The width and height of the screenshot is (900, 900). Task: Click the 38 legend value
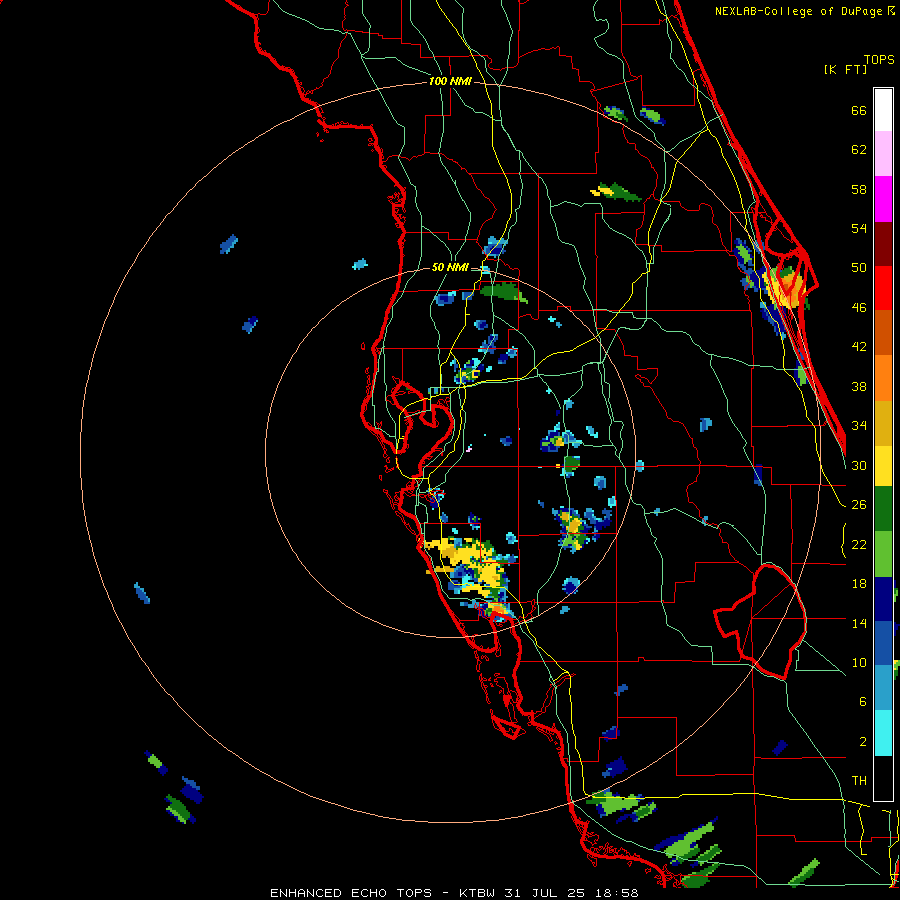pyautogui.click(x=859, y=386)
